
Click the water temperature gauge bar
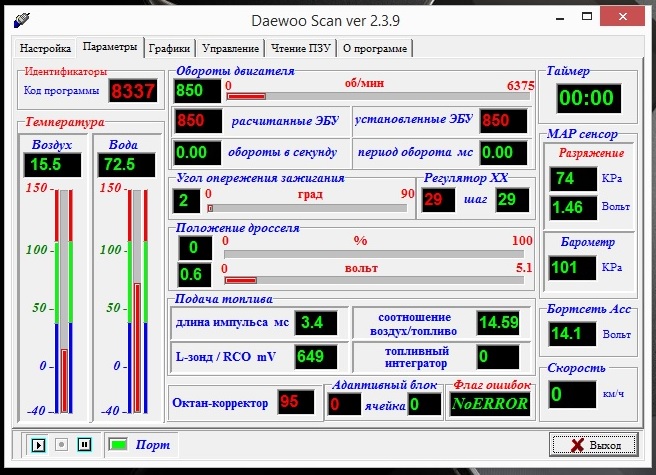click(138, 299)
